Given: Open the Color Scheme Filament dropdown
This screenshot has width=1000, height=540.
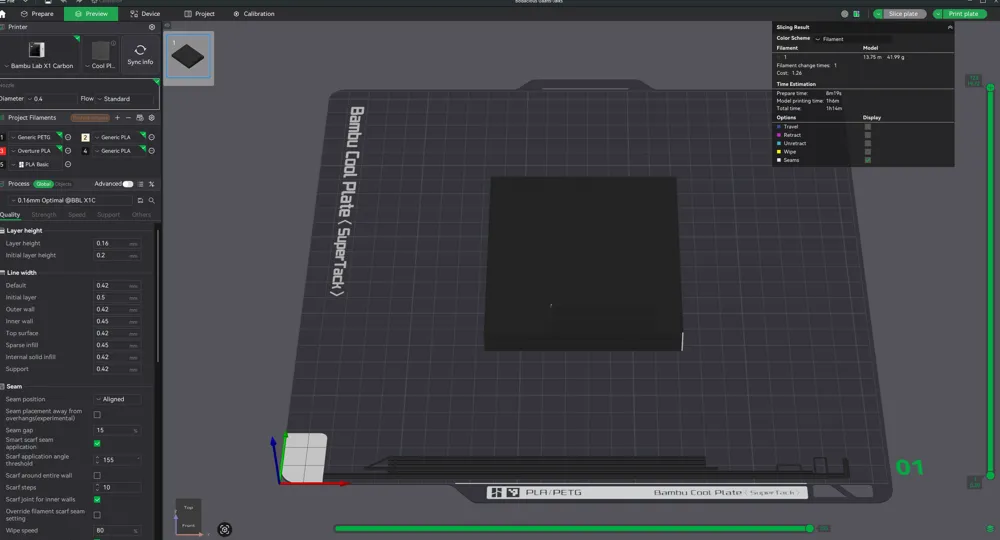Looking at the screenshot, I should tap(852, 39).
